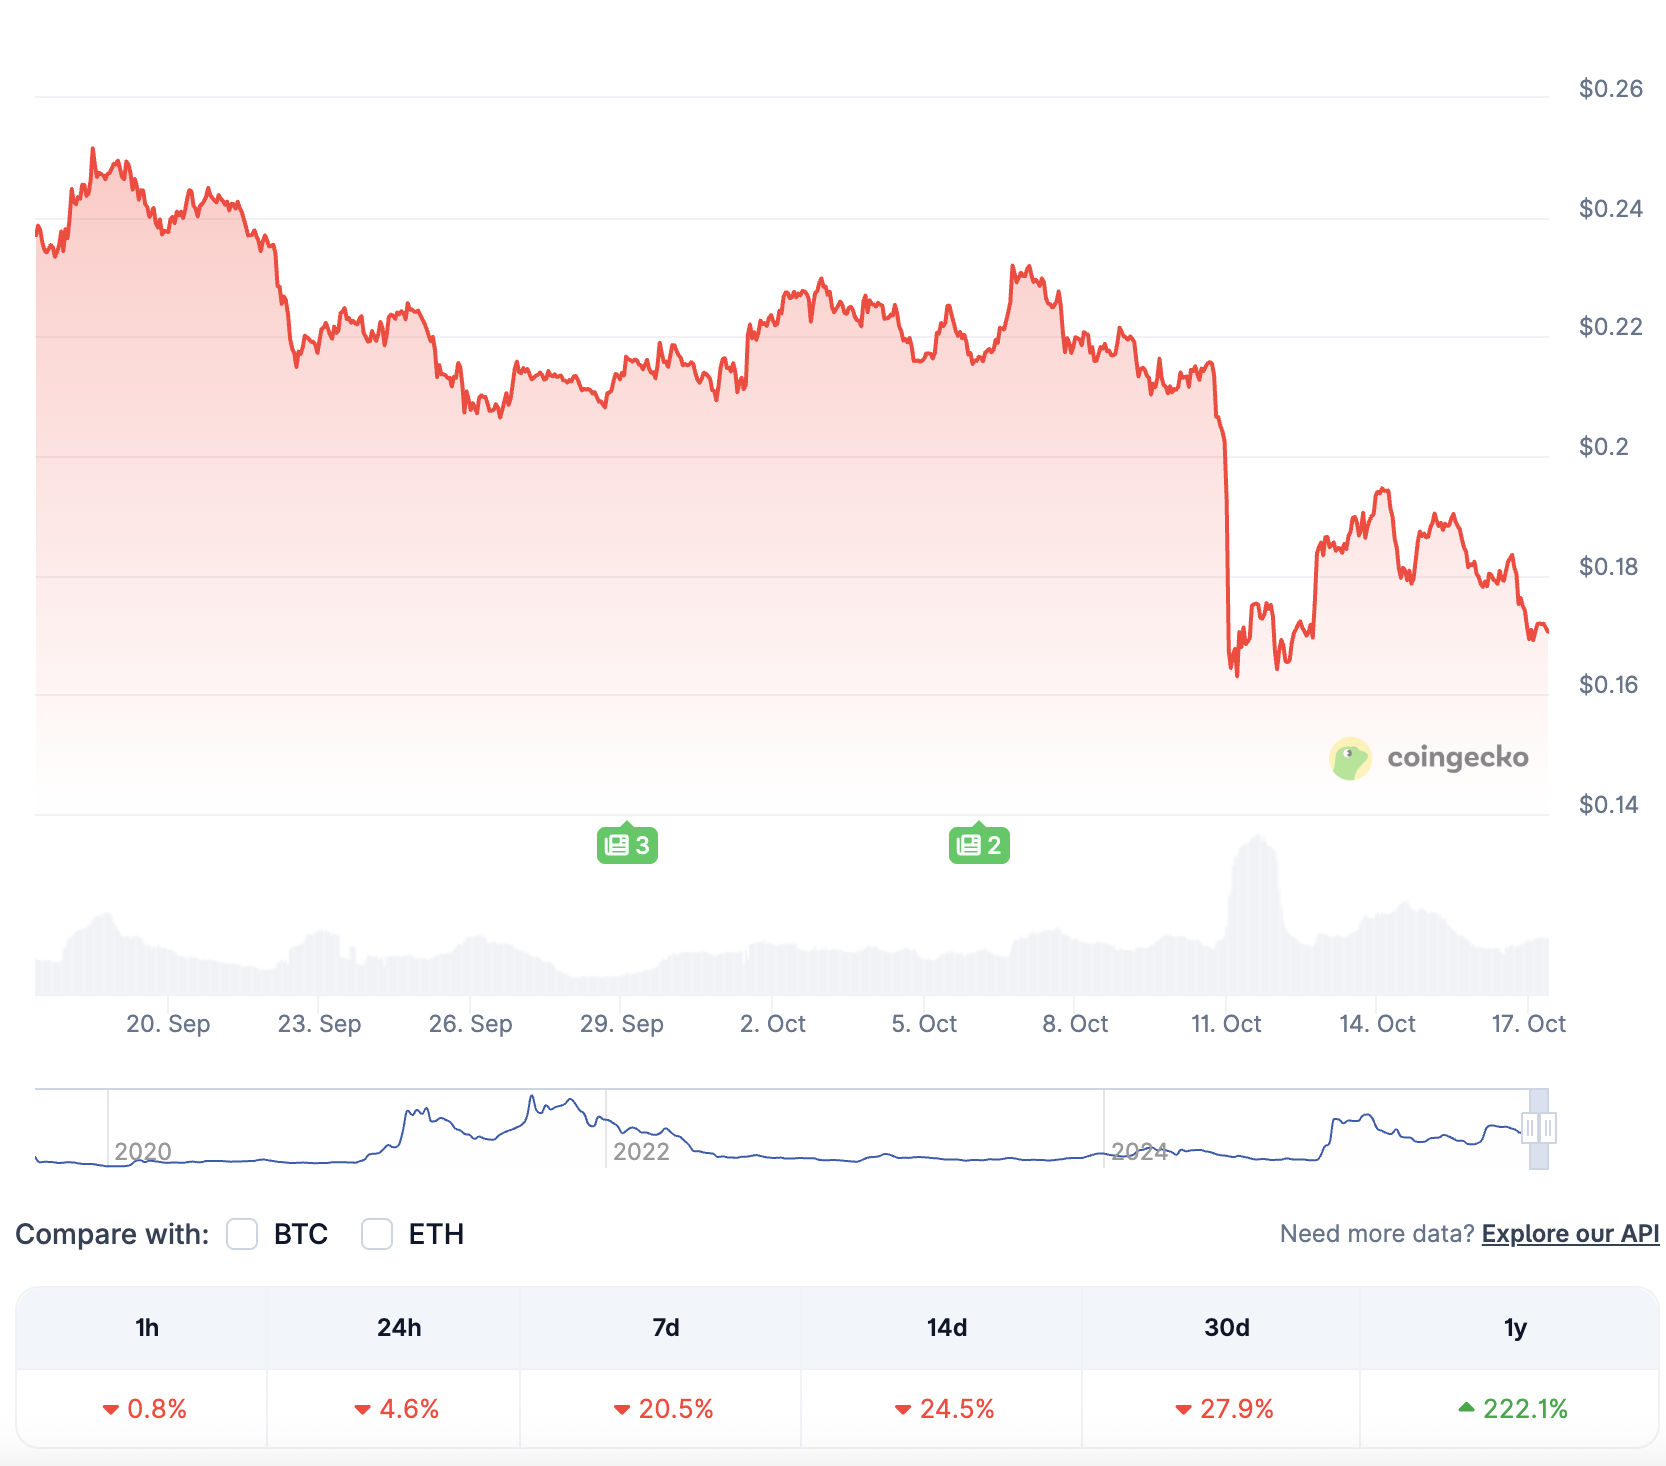Click the red down arrow beside 4.6%
1666x1466 pixels.
click(x=362, y=1410)
